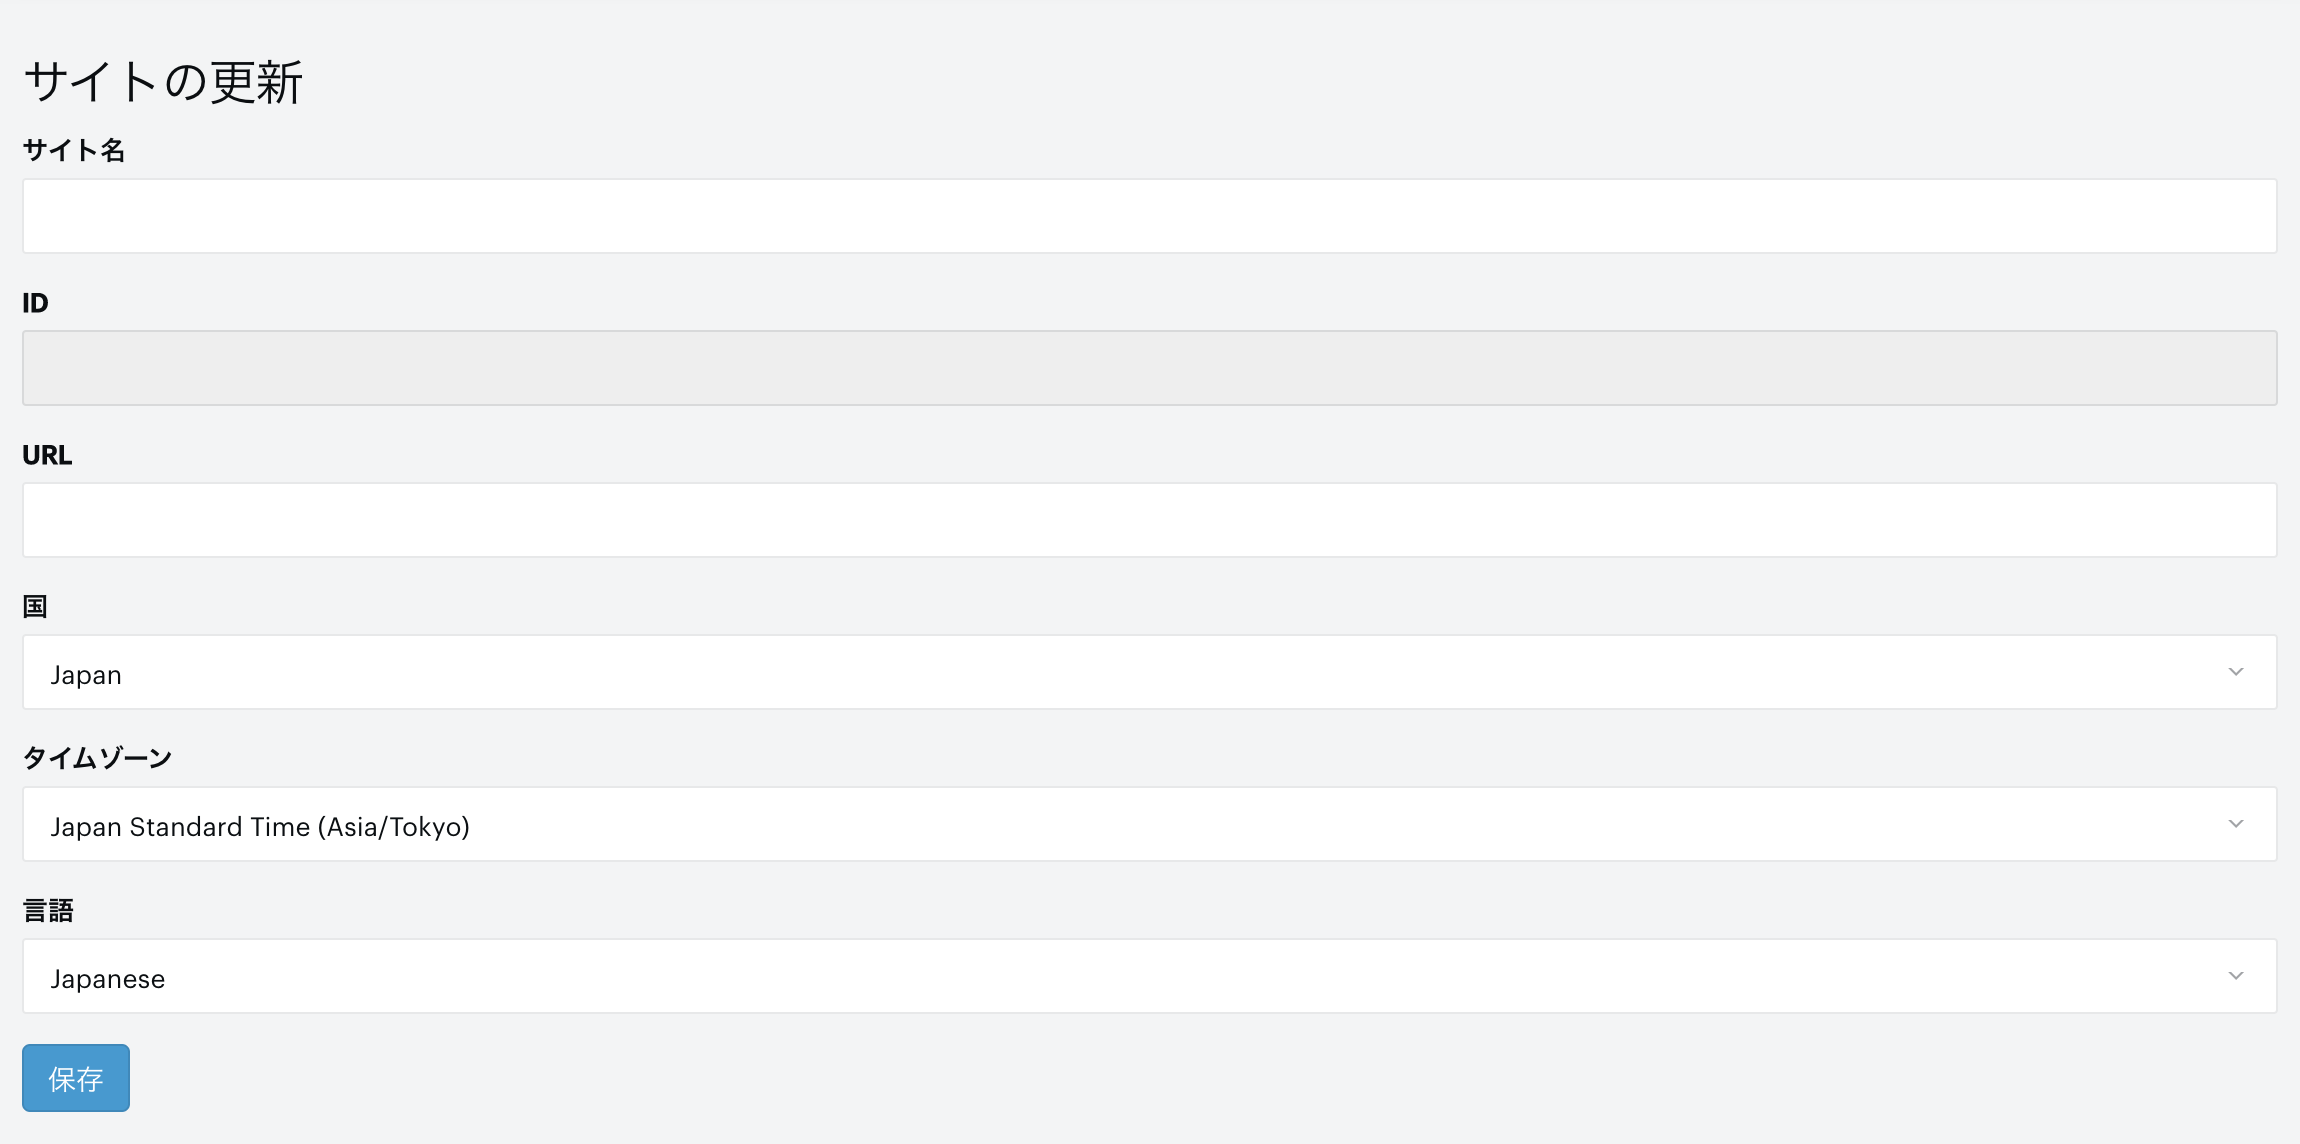
Task: Click the blue 保存 button
Action: click(76, 1078)
